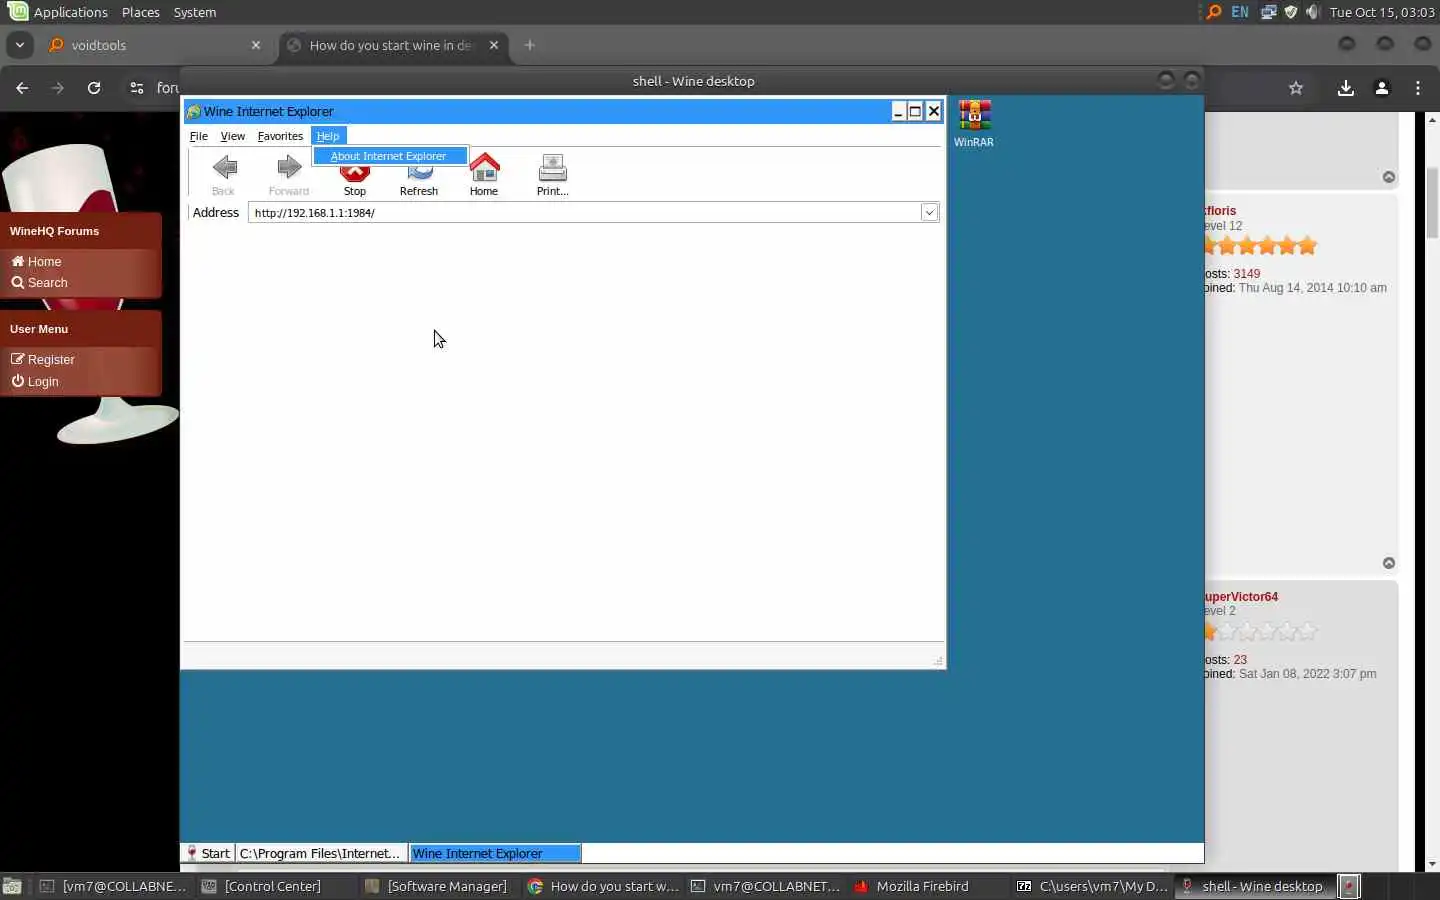Click the show desktop icon in bottom panel
The width and height of the screenshot is (1440, 900).
click(x=12, y=886)
